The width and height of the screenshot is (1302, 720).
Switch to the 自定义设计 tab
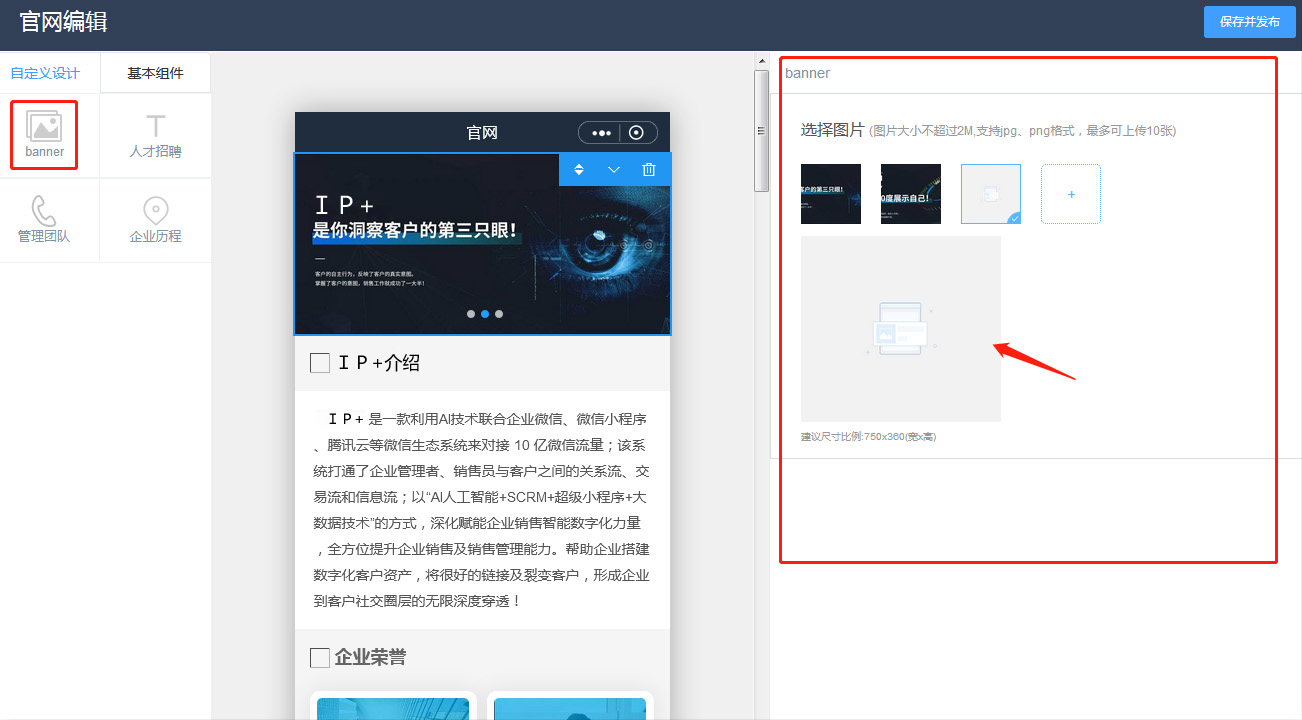coord(45,73)
